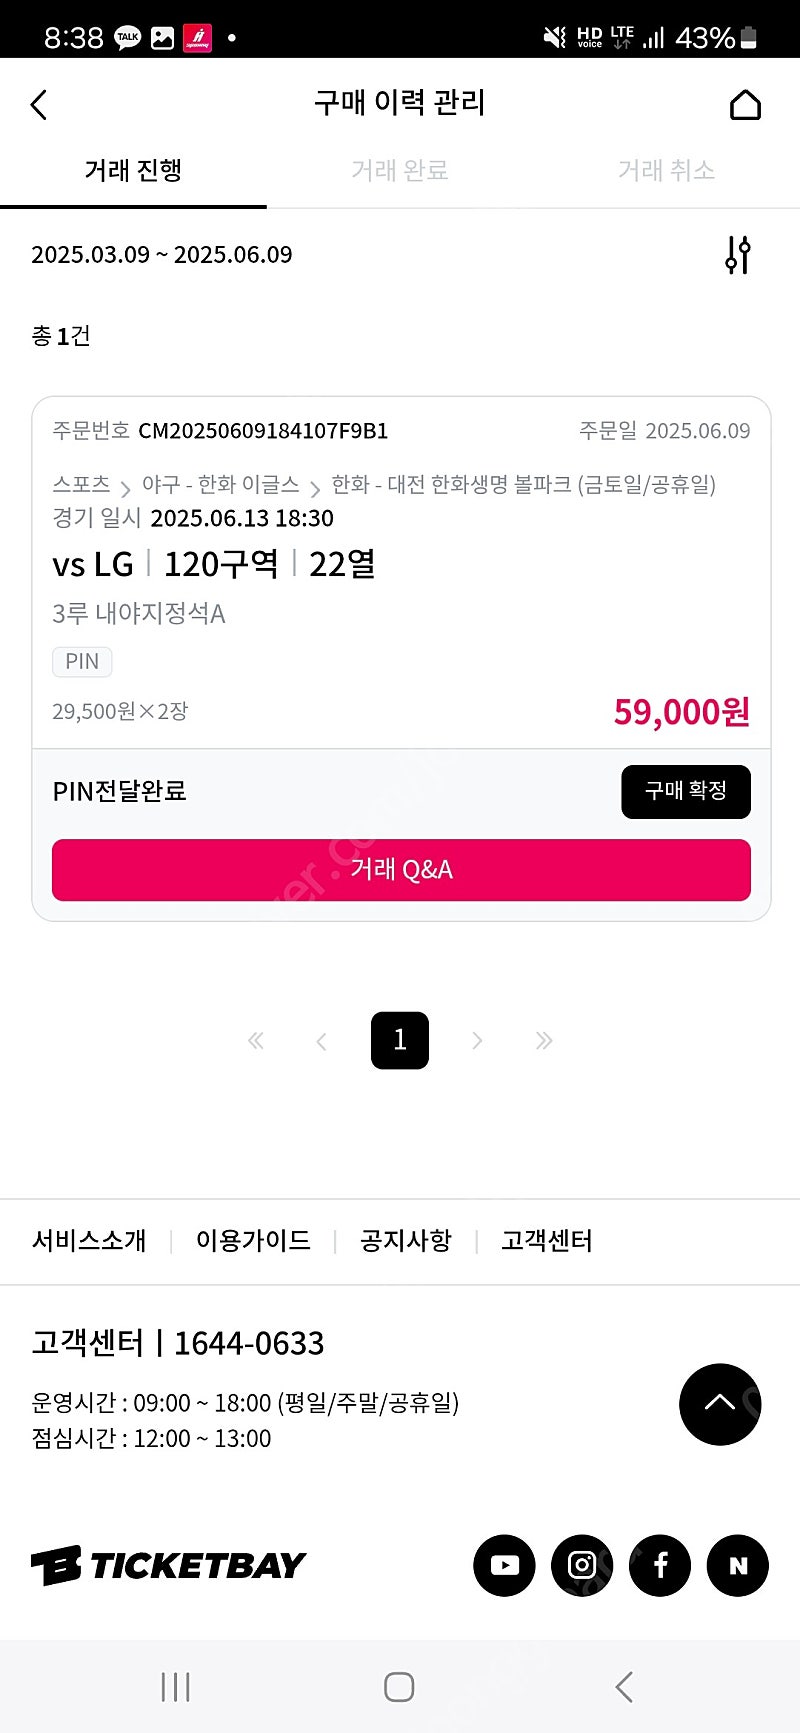The width and height of the screenshot is (800, 1733).
Task: Go to previous page chevron
Action: tap(321, 1041)
